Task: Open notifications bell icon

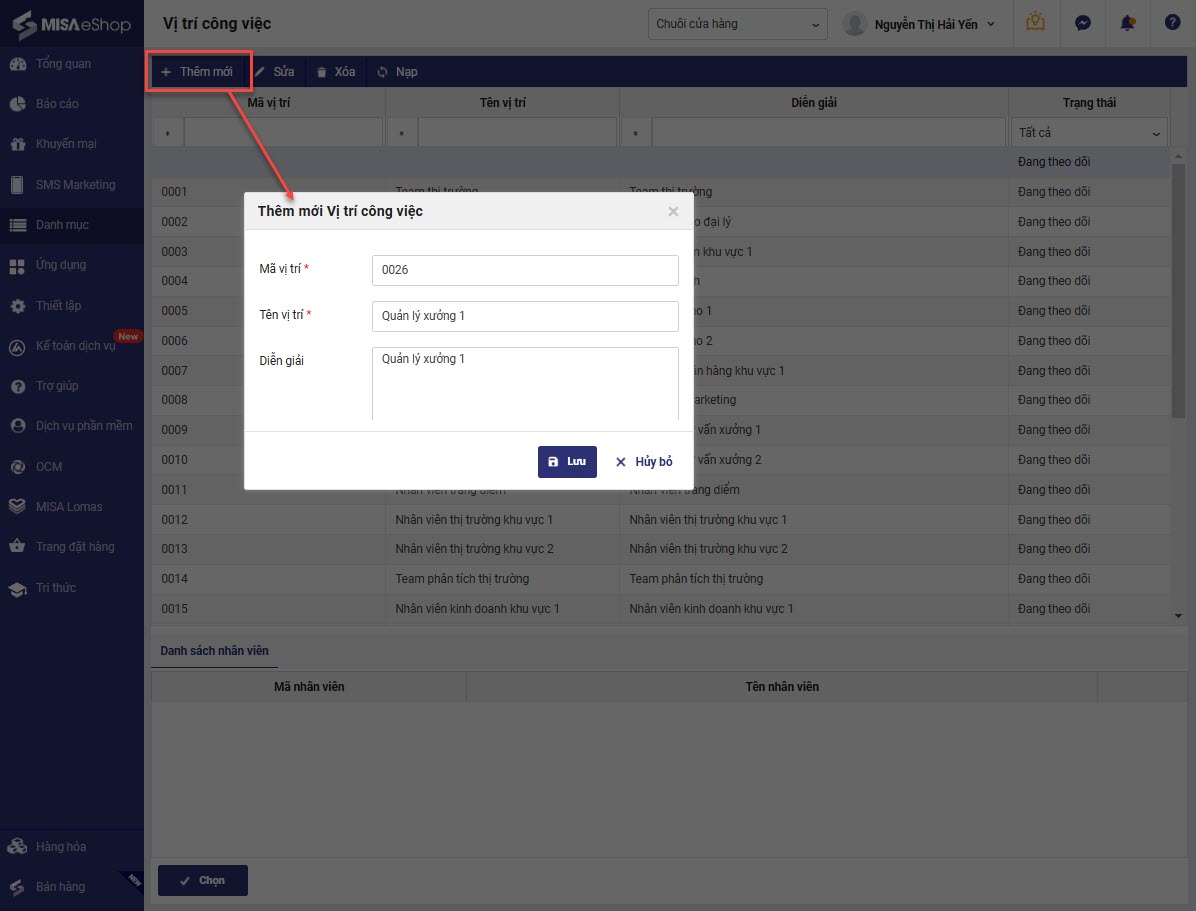Action: [x=1127, y=23]
